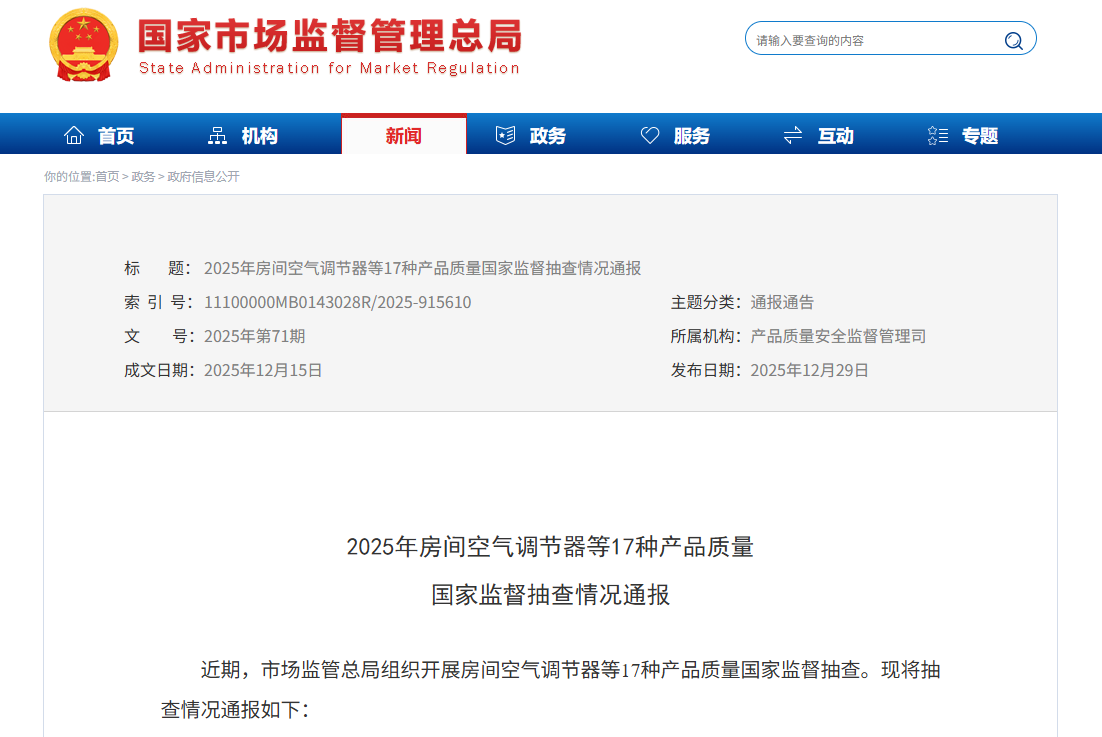This screenshot has width=1102, height=737.
Task: Click the home icon beside 首页
Action: click(x=74, y=133)
